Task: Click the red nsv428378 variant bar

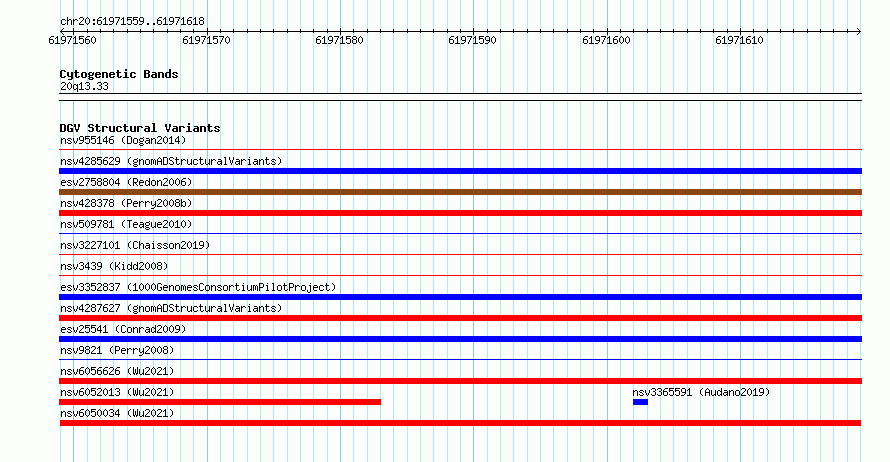Action: (460, 213)
